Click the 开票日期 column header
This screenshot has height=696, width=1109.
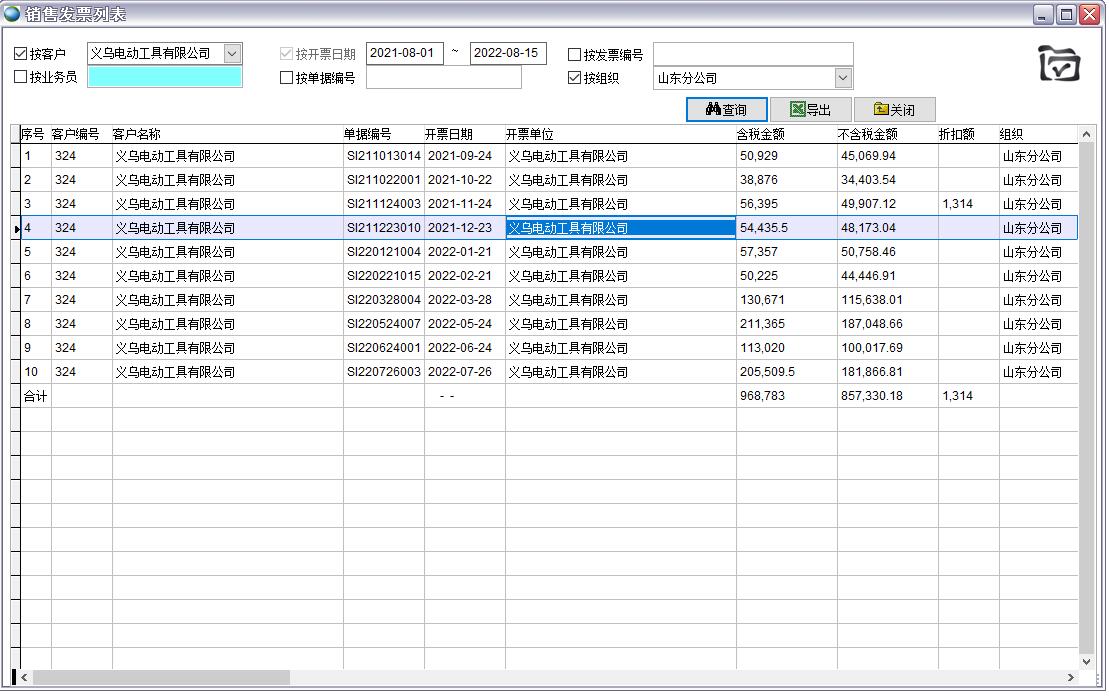click(448, 134)
